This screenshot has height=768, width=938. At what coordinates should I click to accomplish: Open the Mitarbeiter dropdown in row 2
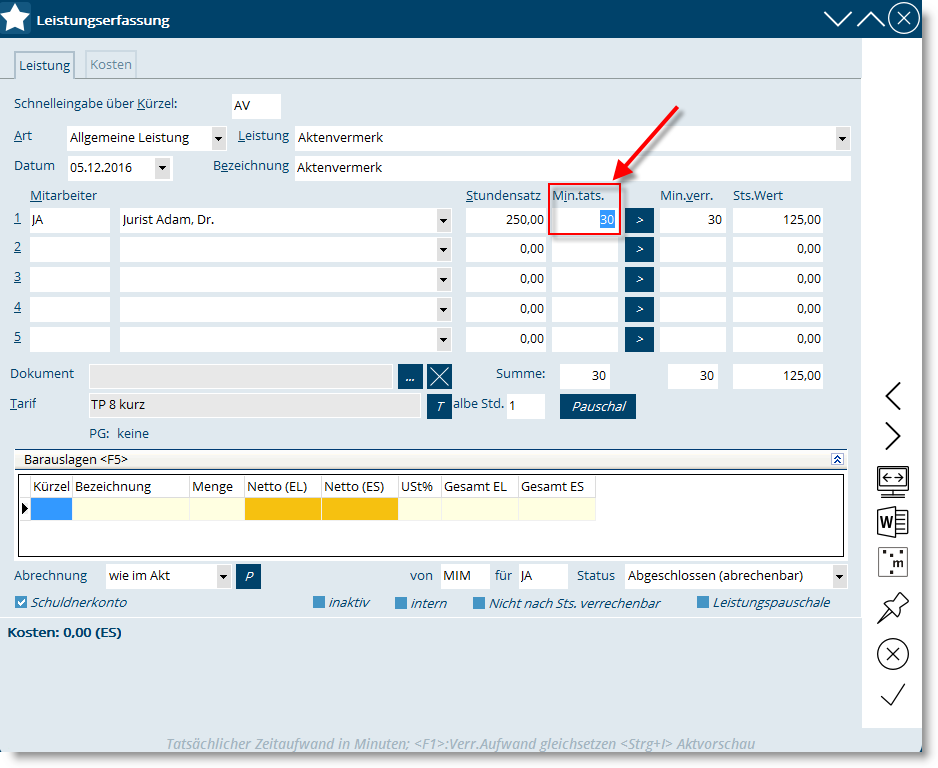click(x=443, y=250)
